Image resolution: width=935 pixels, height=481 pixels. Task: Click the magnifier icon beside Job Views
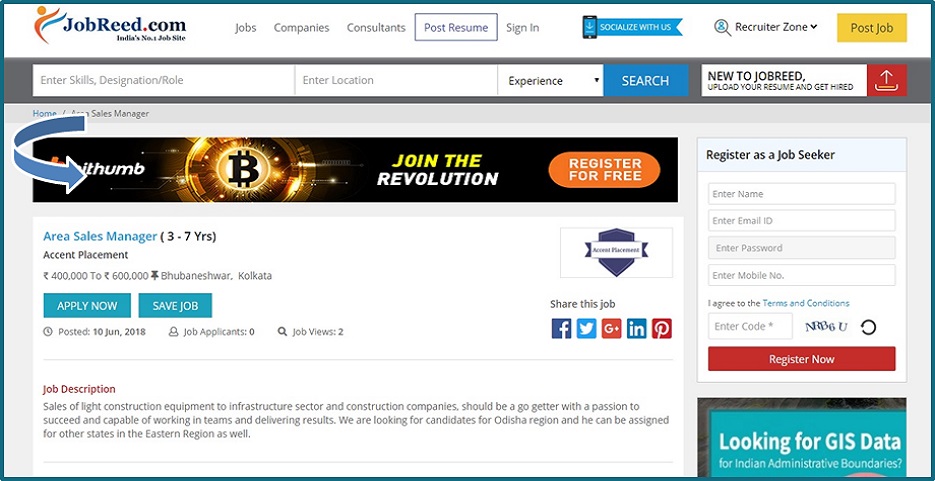(283, 331)
